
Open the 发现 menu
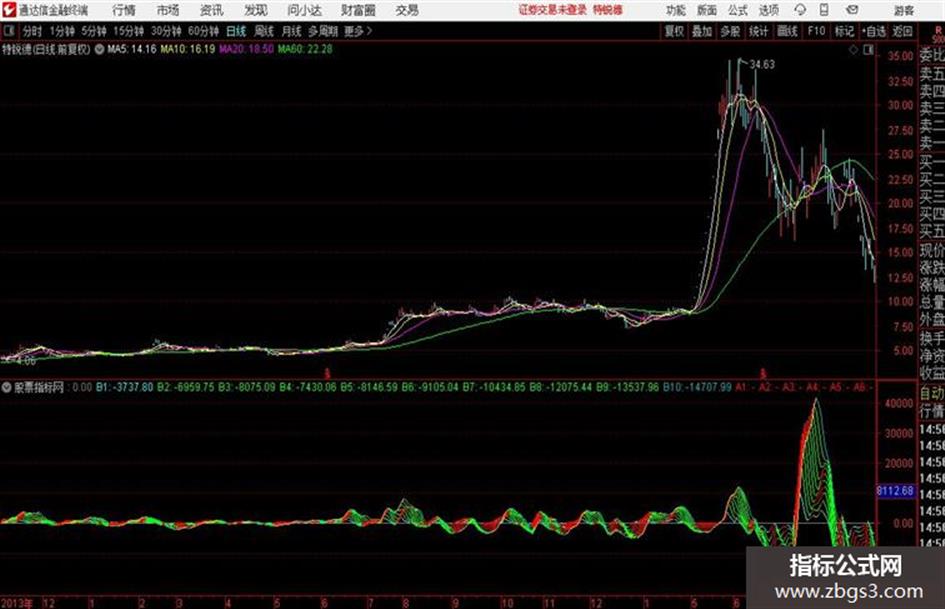pyautogui.click(x=256, y=10)
